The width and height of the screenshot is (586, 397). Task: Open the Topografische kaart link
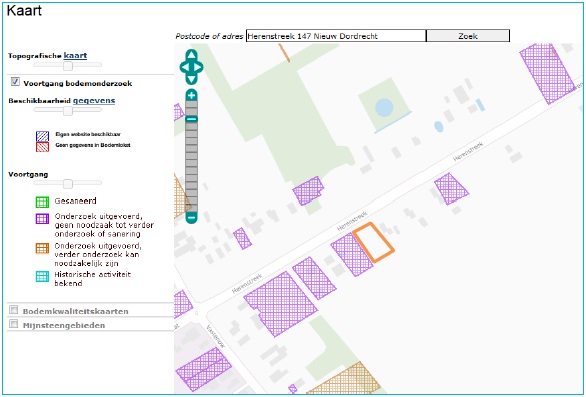[75, 55]
